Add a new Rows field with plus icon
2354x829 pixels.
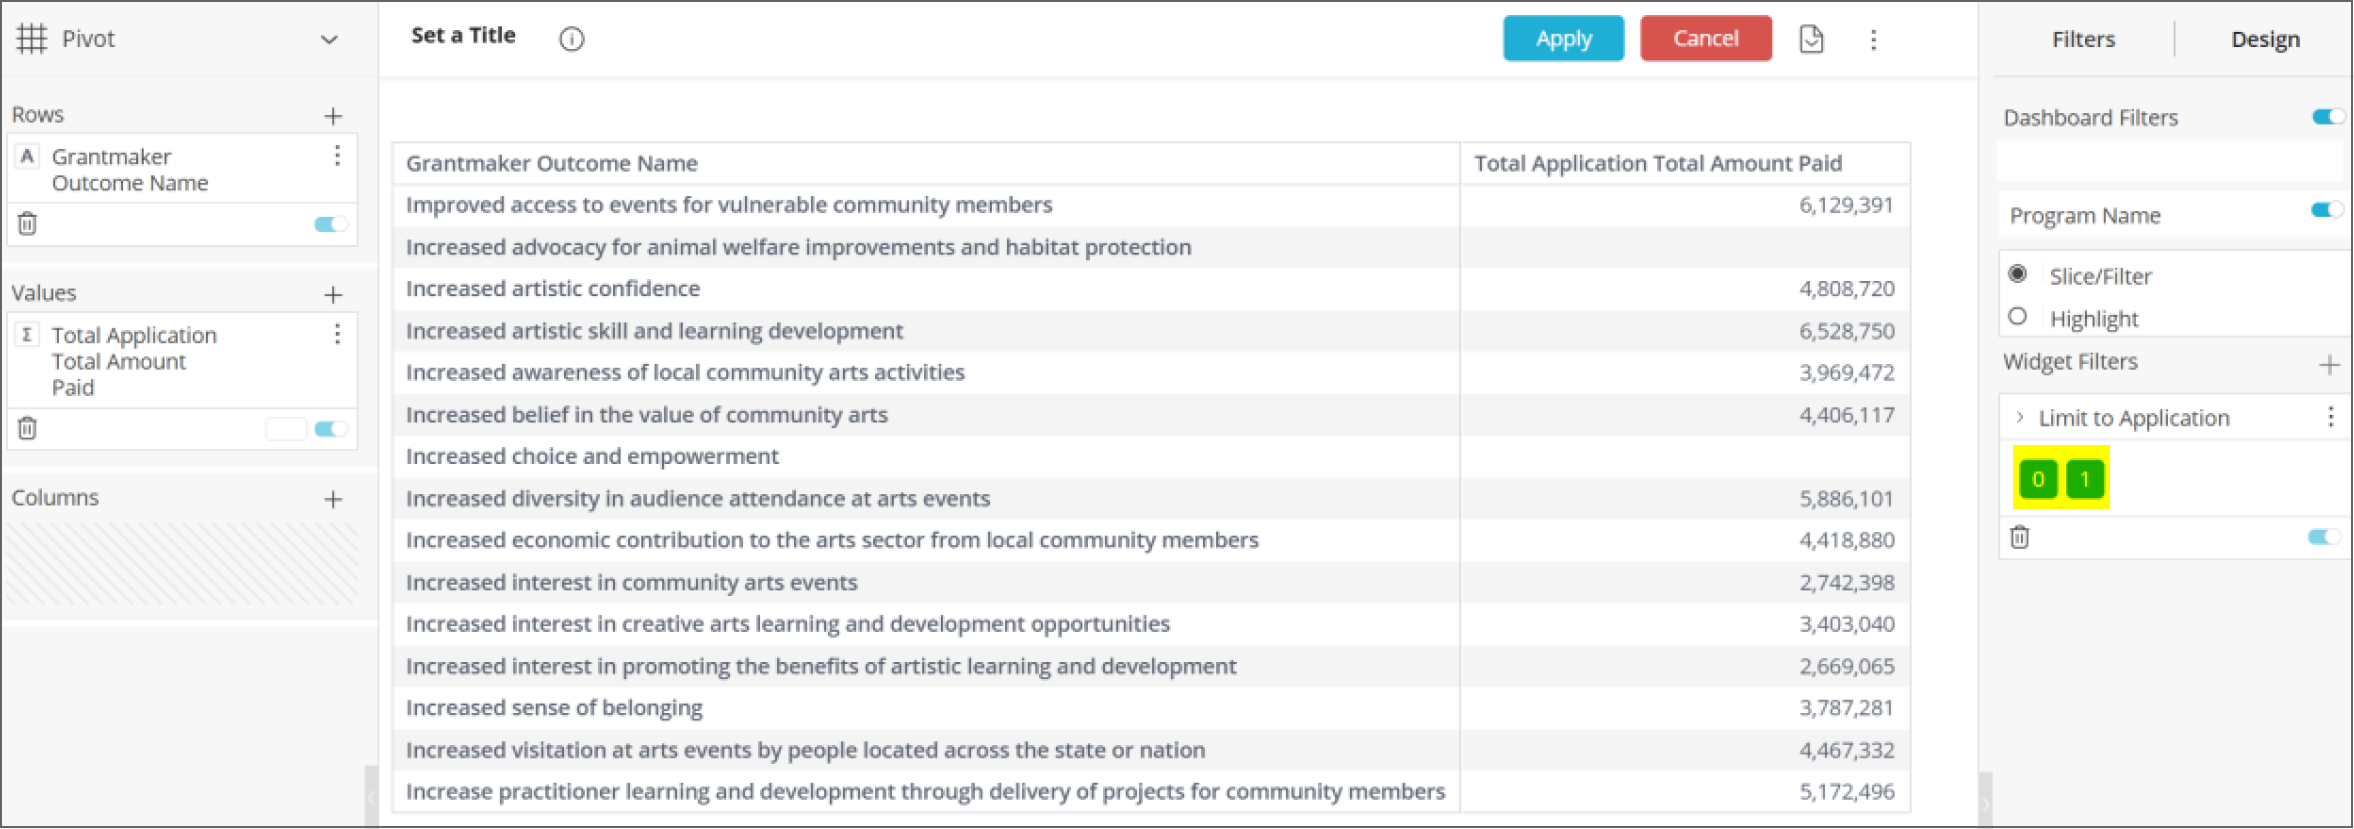coord(333,116)
